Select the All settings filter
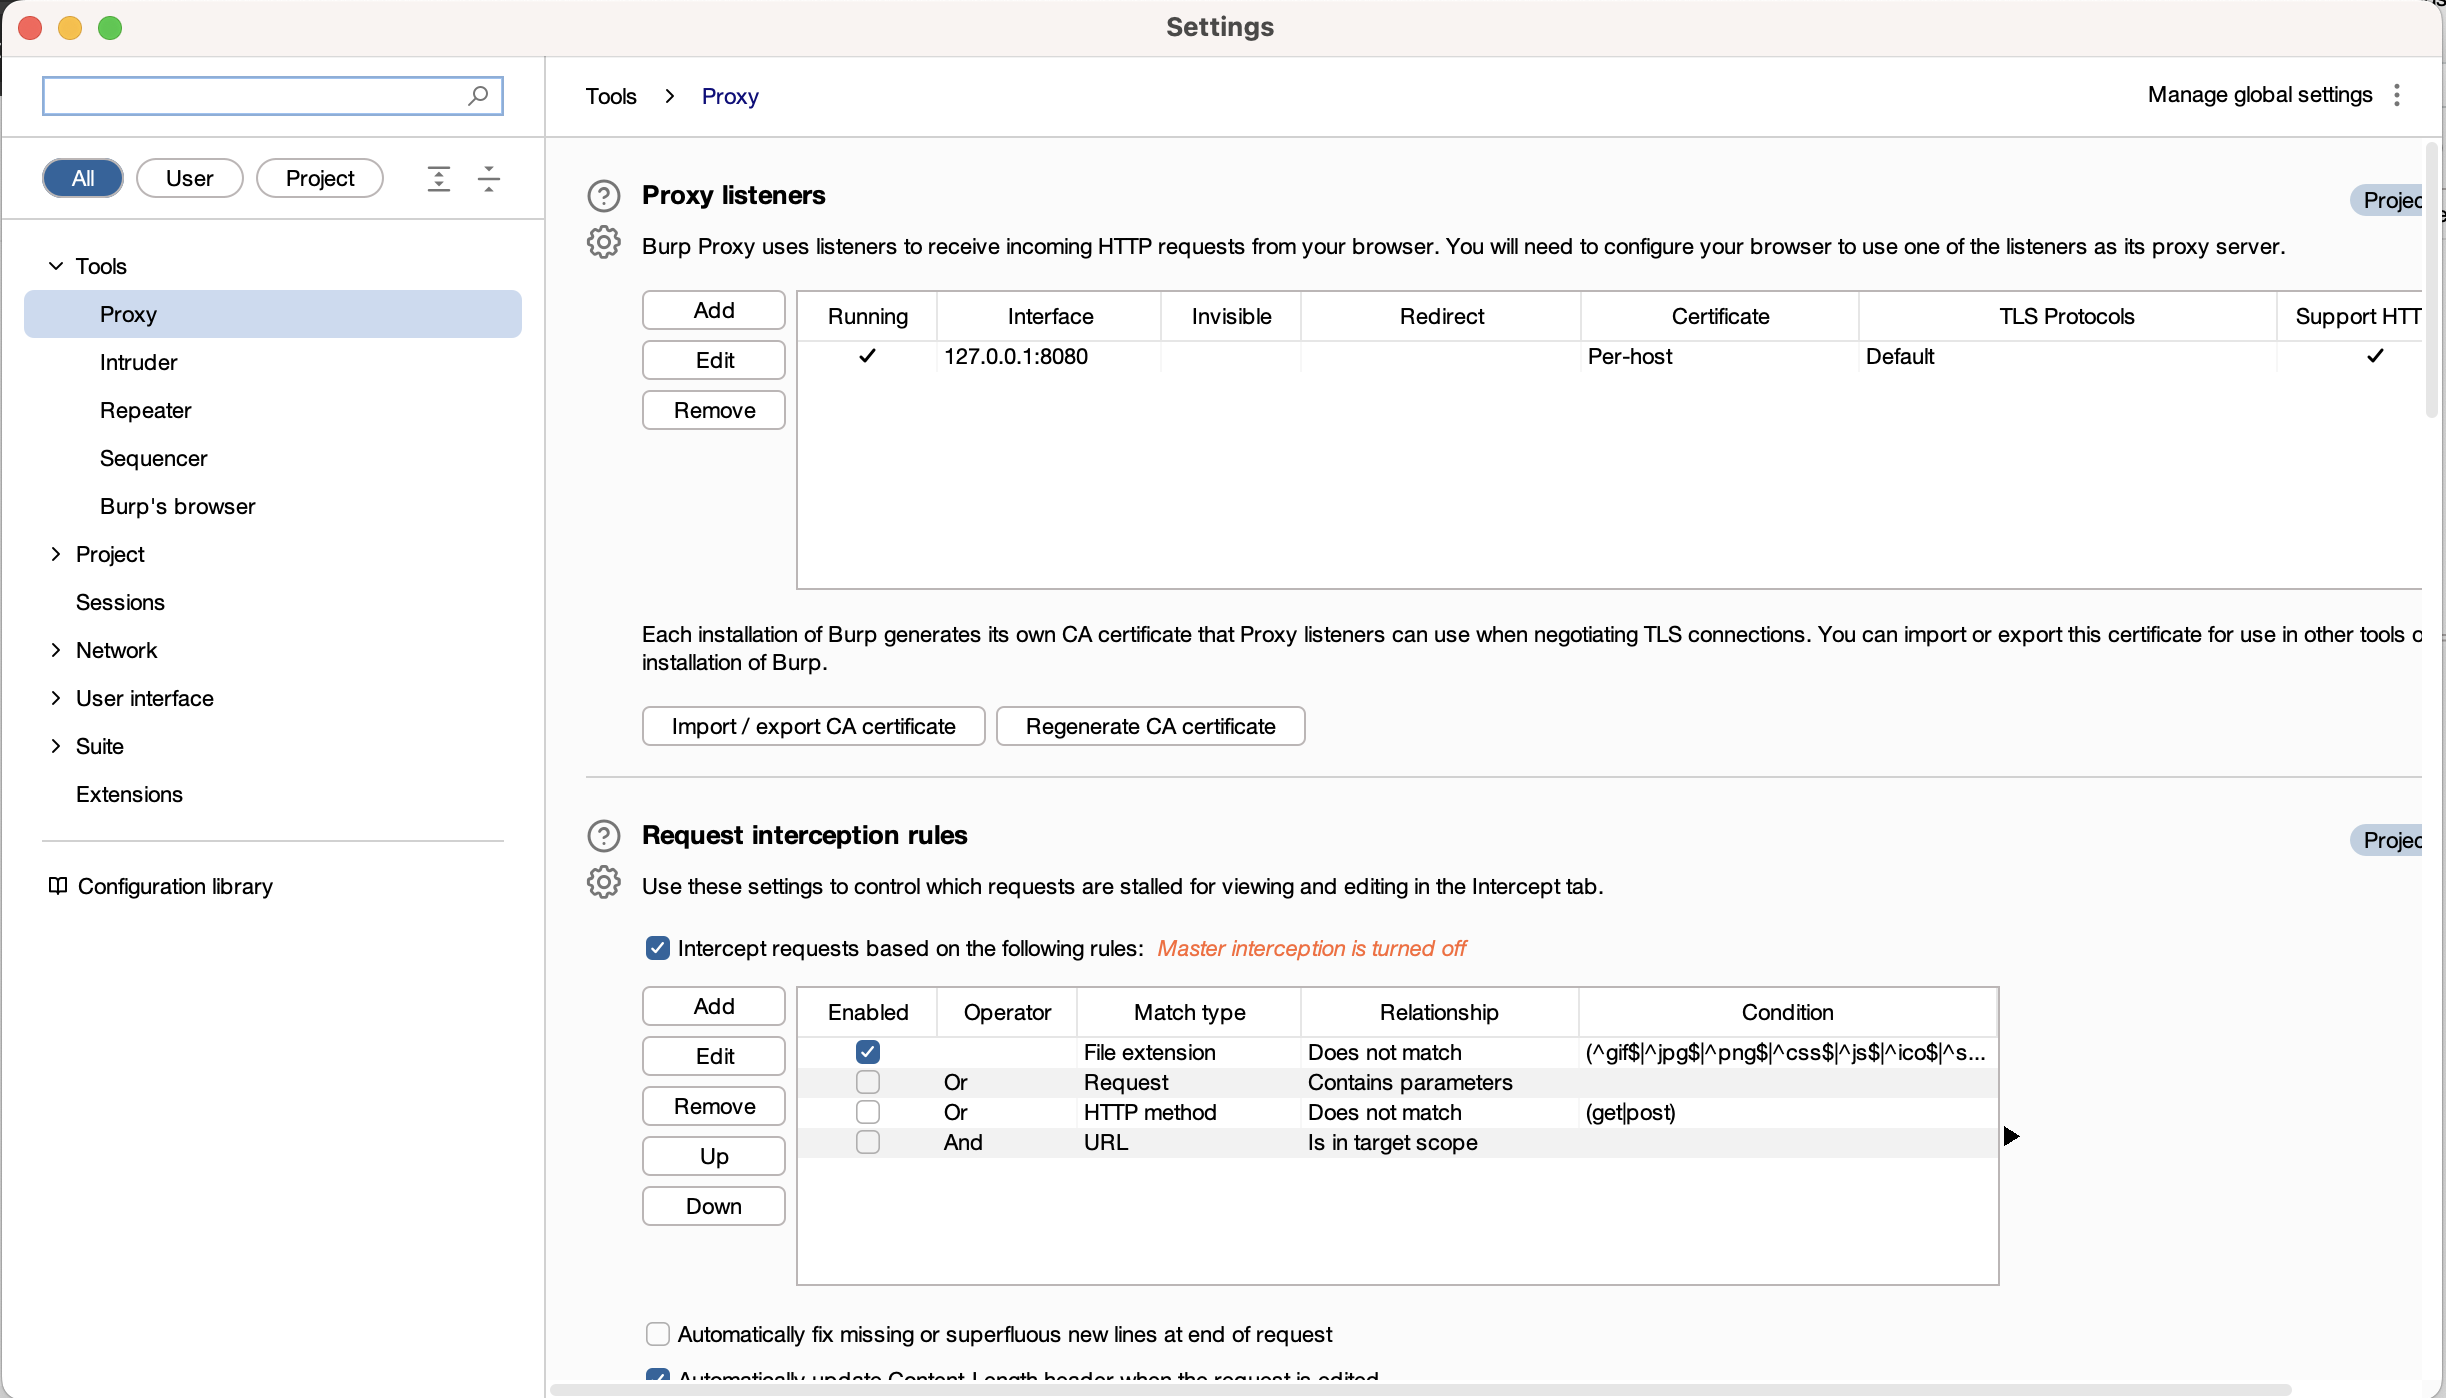2446x1398 pixels. [83, 178]
